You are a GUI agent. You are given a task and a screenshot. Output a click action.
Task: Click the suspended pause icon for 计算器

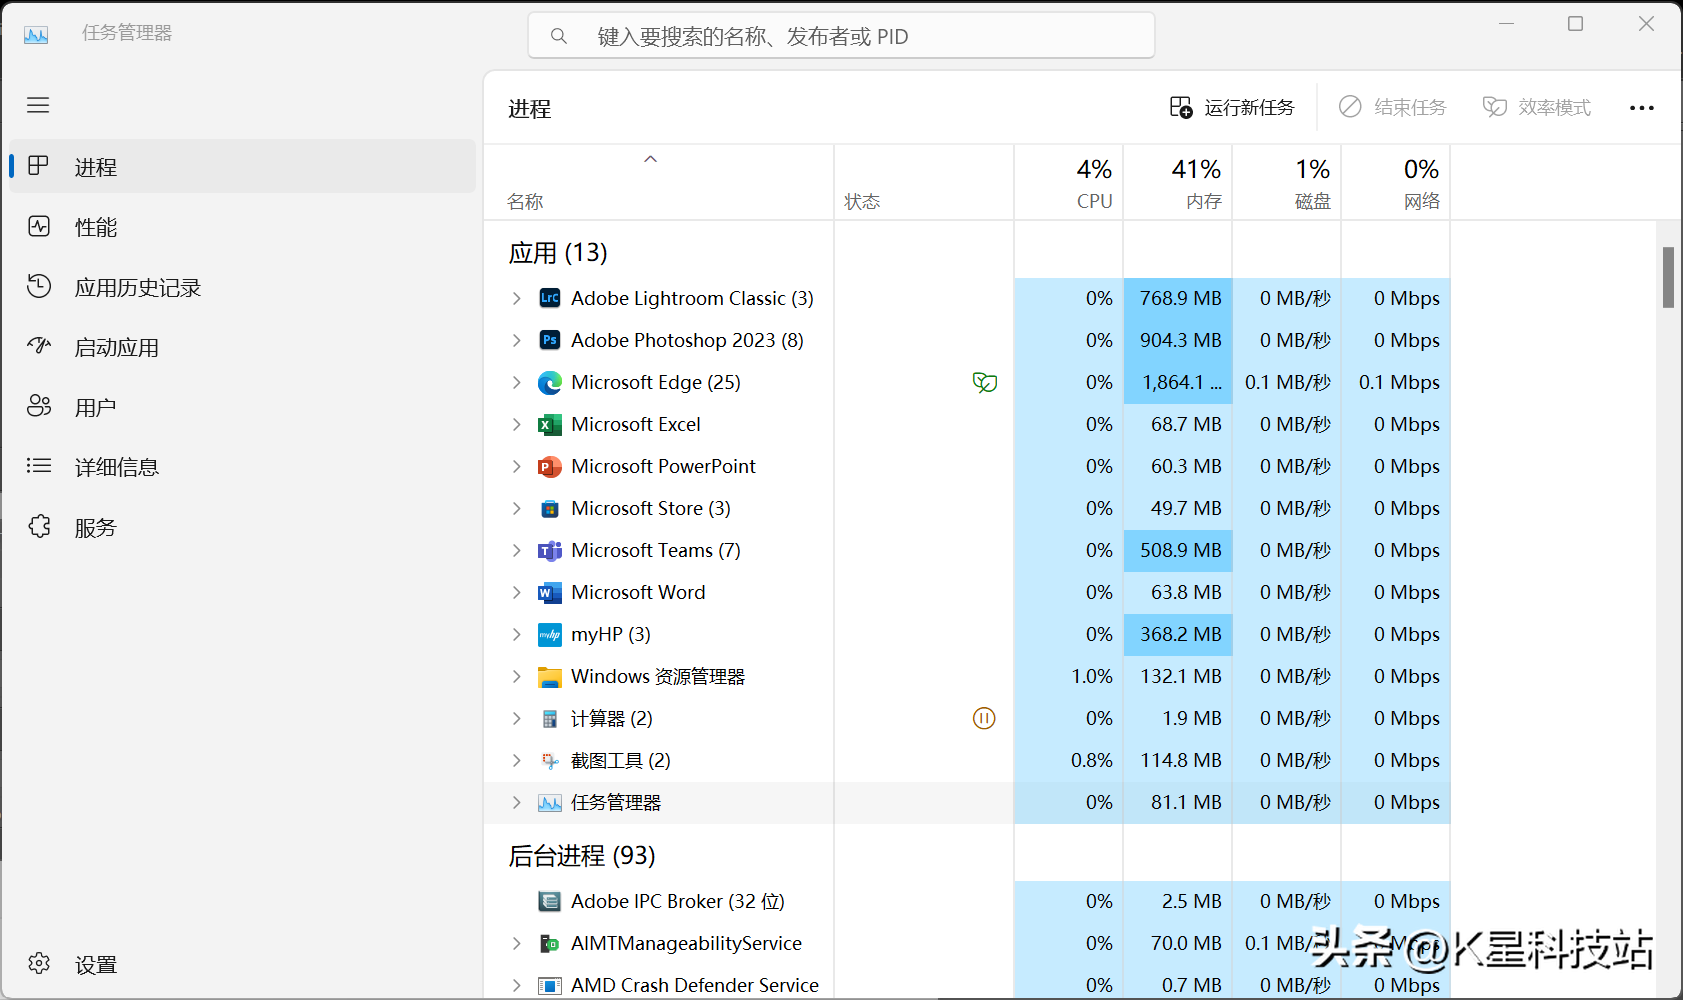point(984,719)
